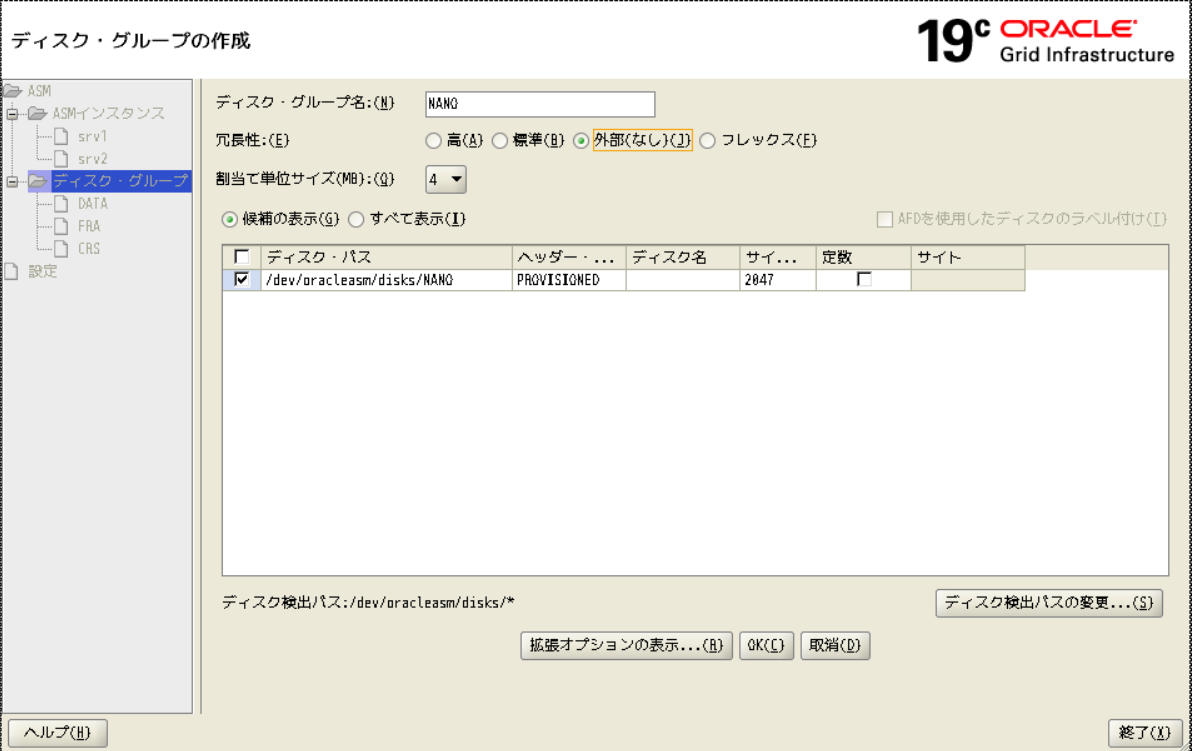The height and width of the screenshot is (751, 1192).
Task: Click the PROVISIONED header status cell
Action: click(x=569, y=280)
